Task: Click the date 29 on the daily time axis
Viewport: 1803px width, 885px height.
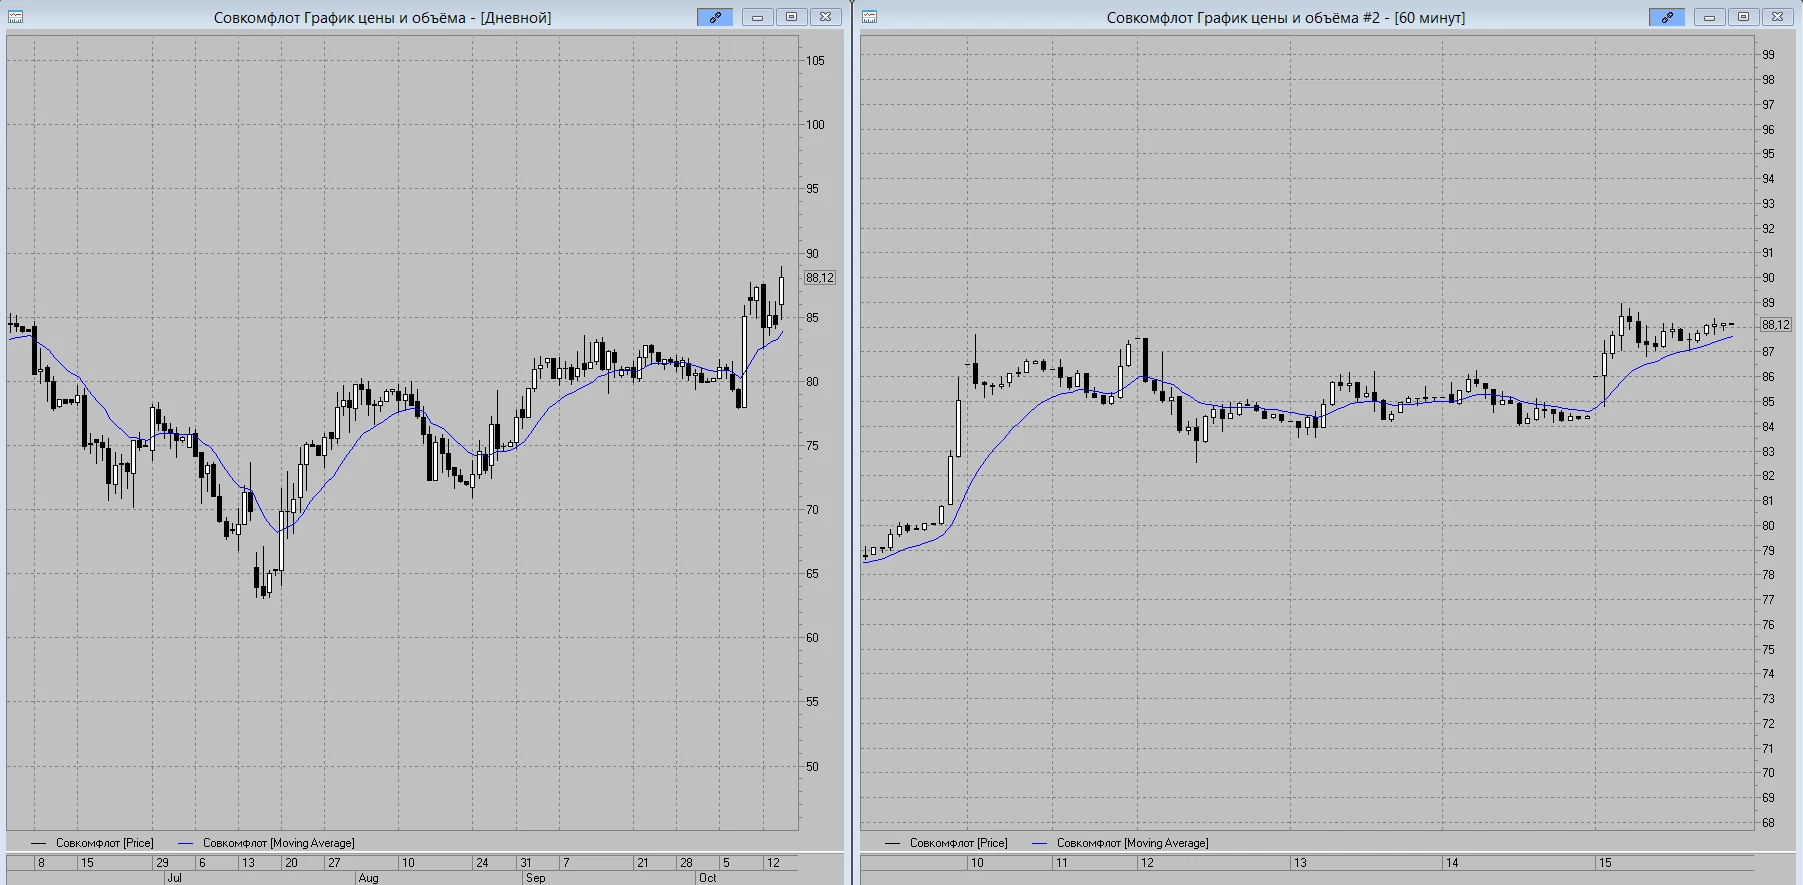Action: (162, 863)
